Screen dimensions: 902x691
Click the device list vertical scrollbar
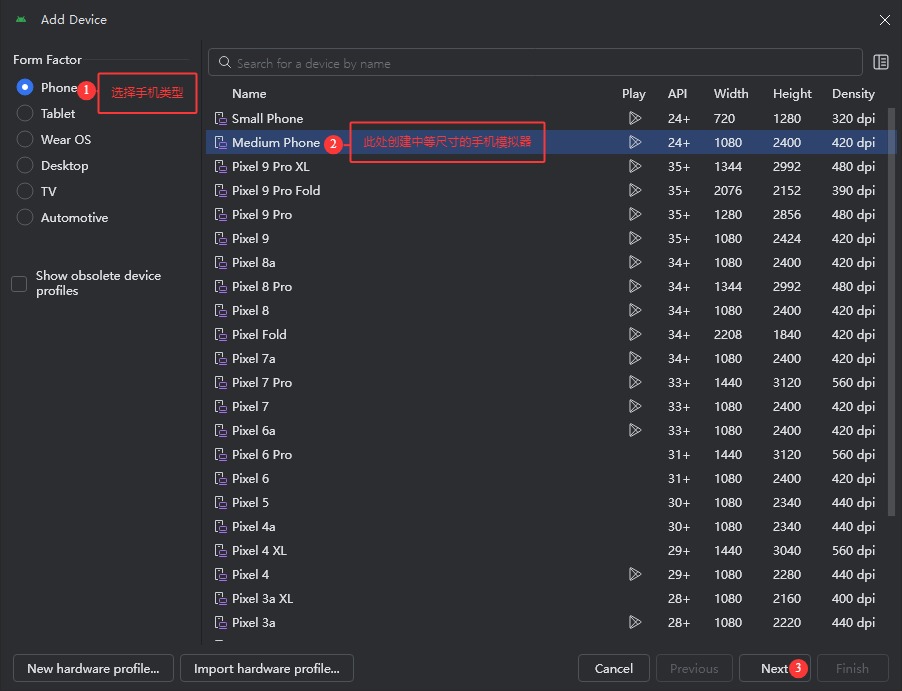coord(892,311)
